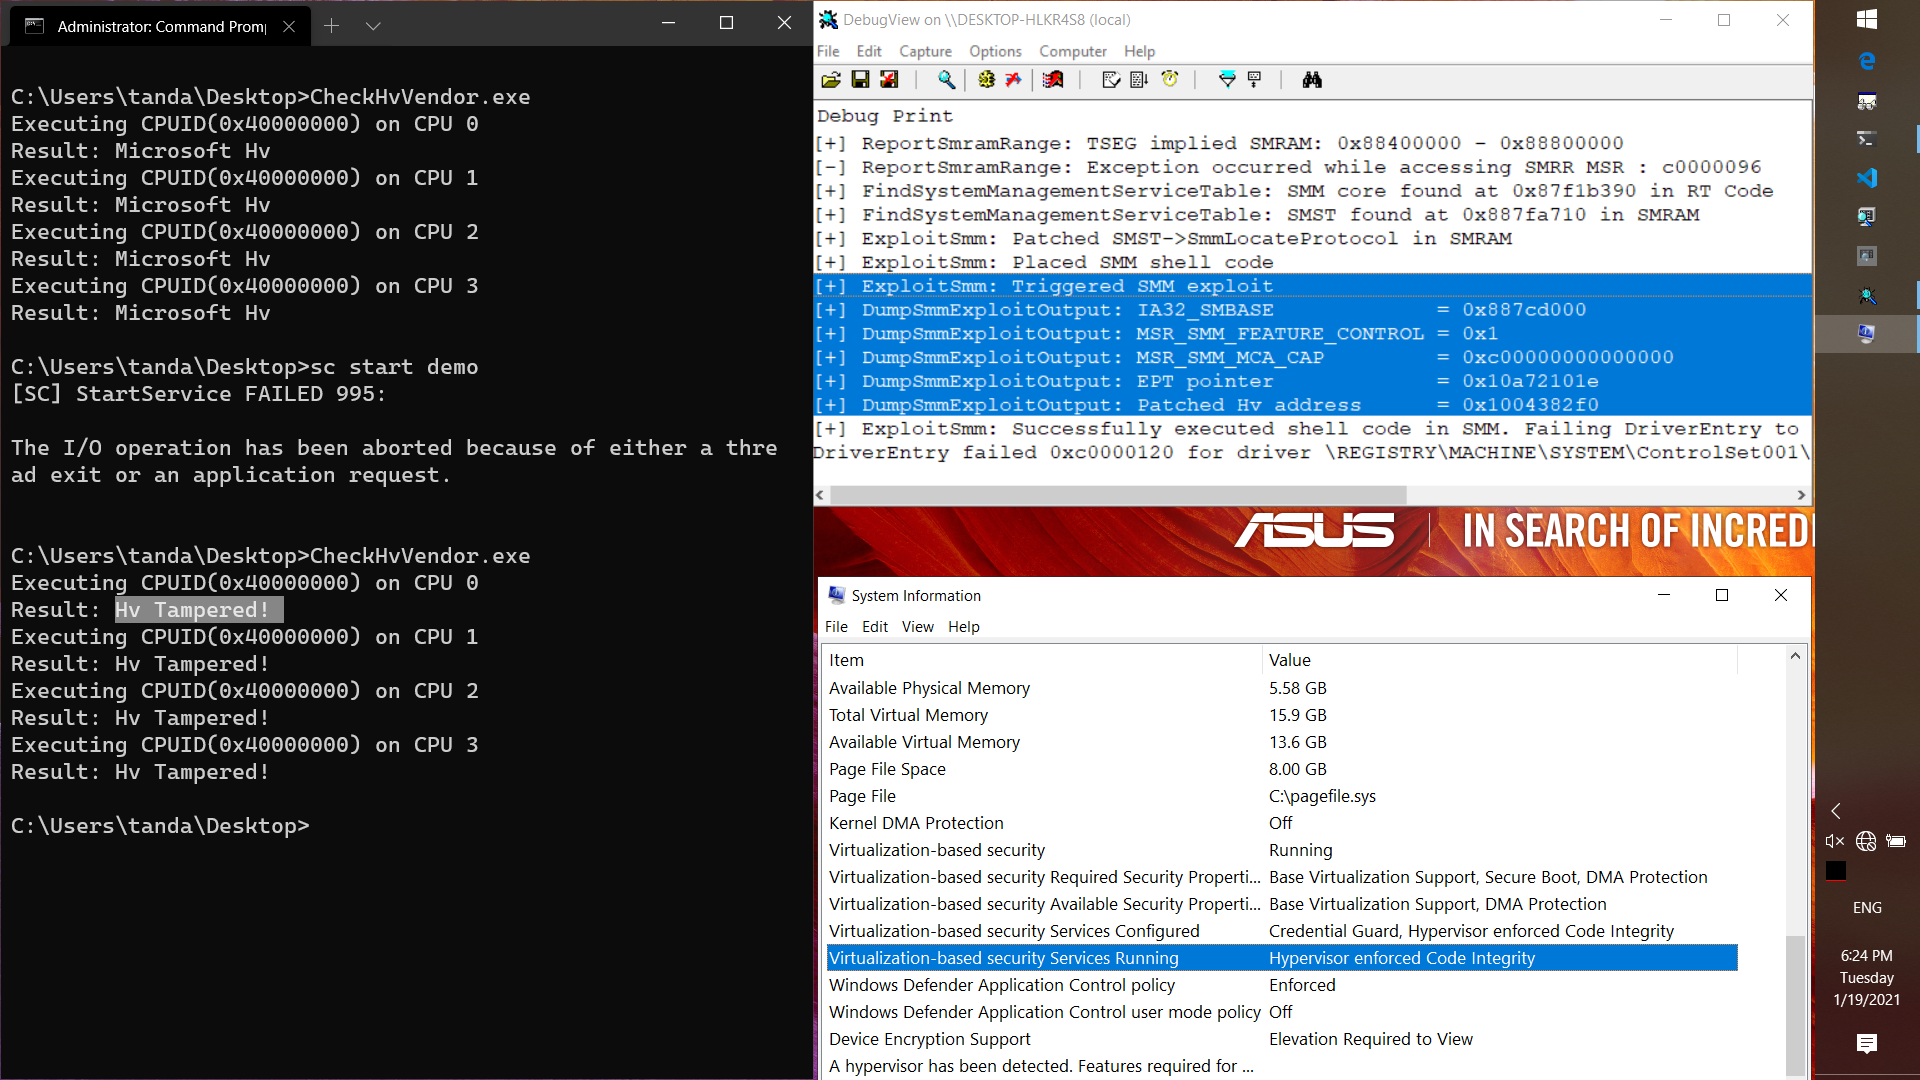Click the binoculars Find icon
The width and height of the screenshot is (1920, 1080).
(x=1312, y=80)
